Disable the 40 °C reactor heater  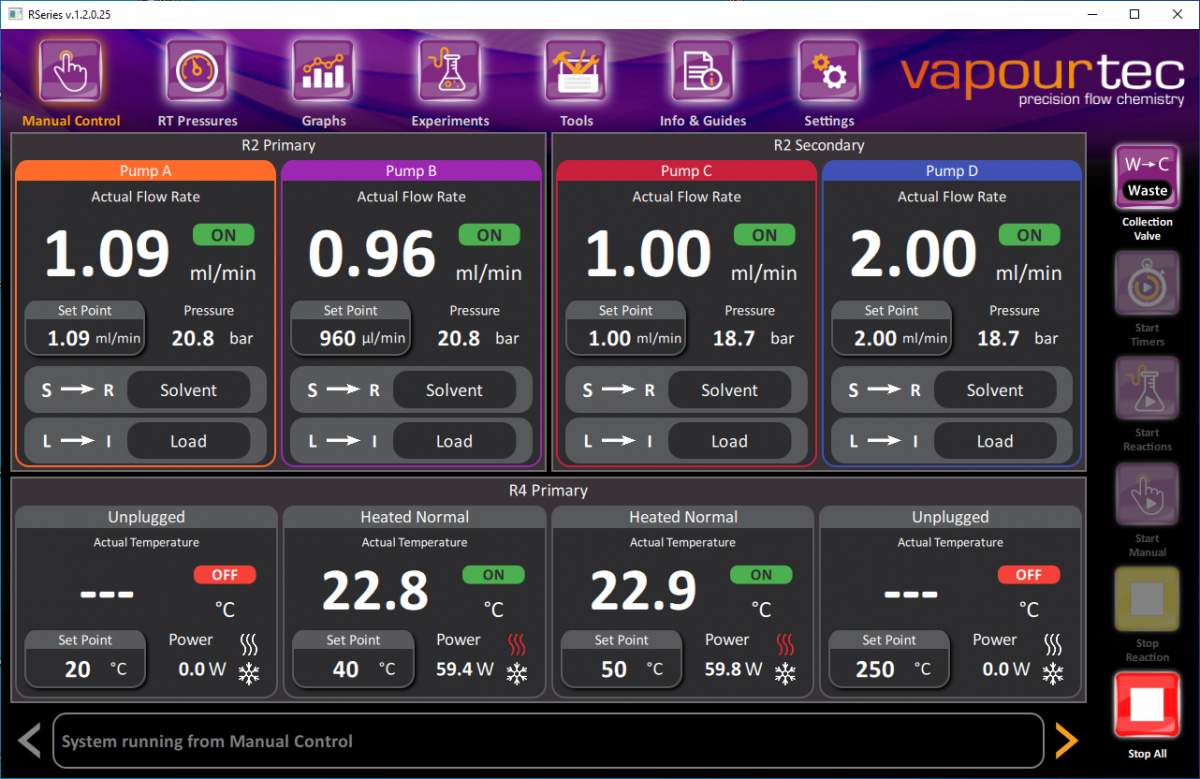pyautogui.click(x=493, y=574)
